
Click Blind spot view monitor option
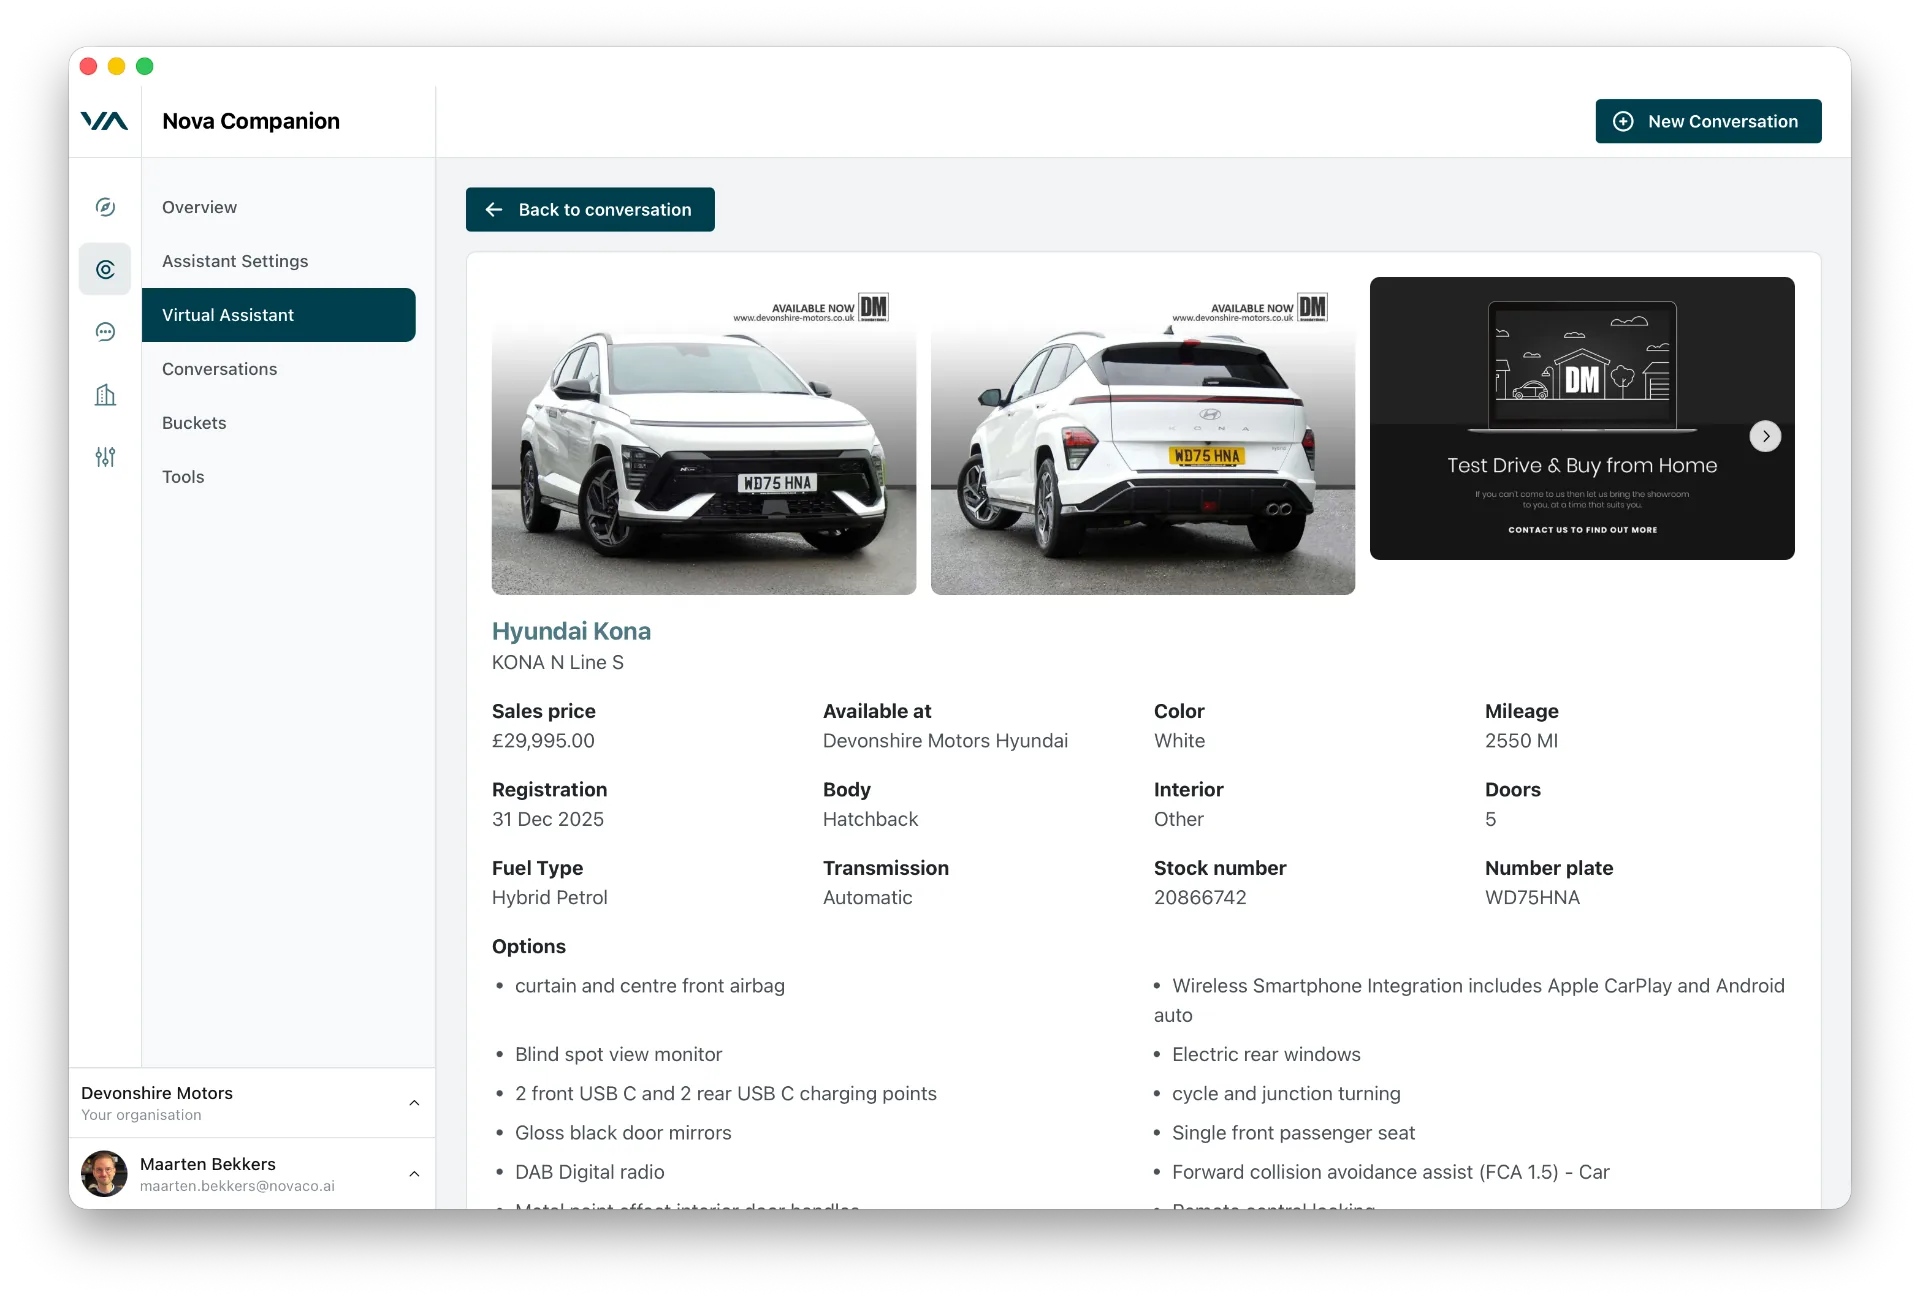618,1054
